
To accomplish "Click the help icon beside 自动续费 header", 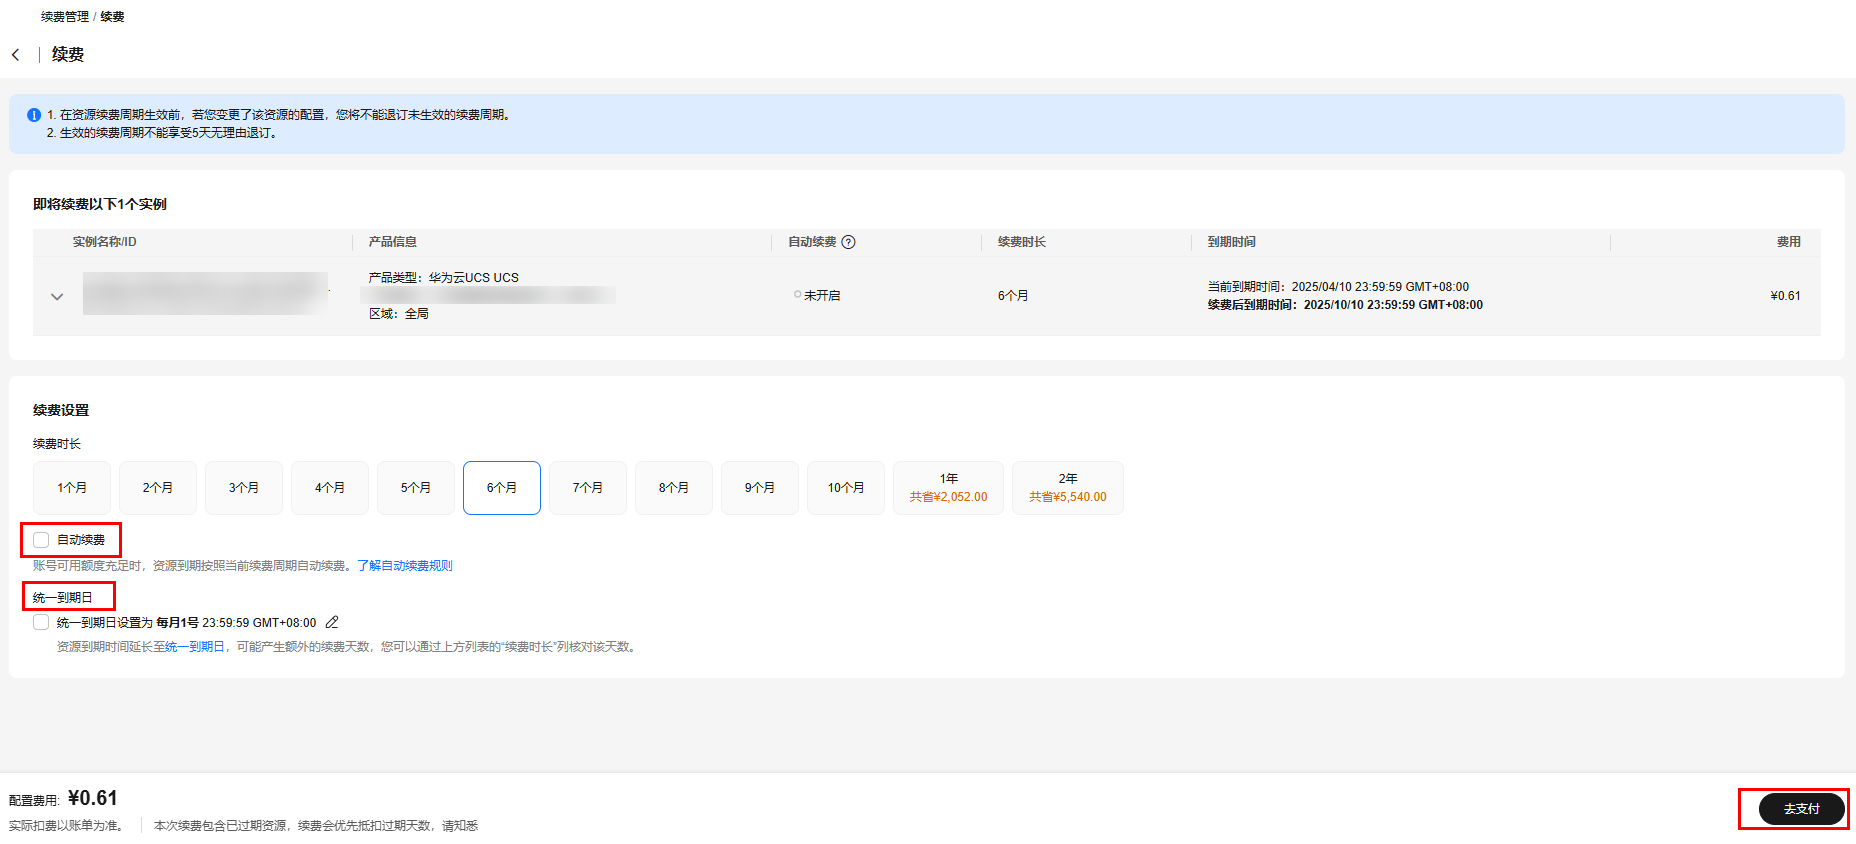I will [848, 242].
